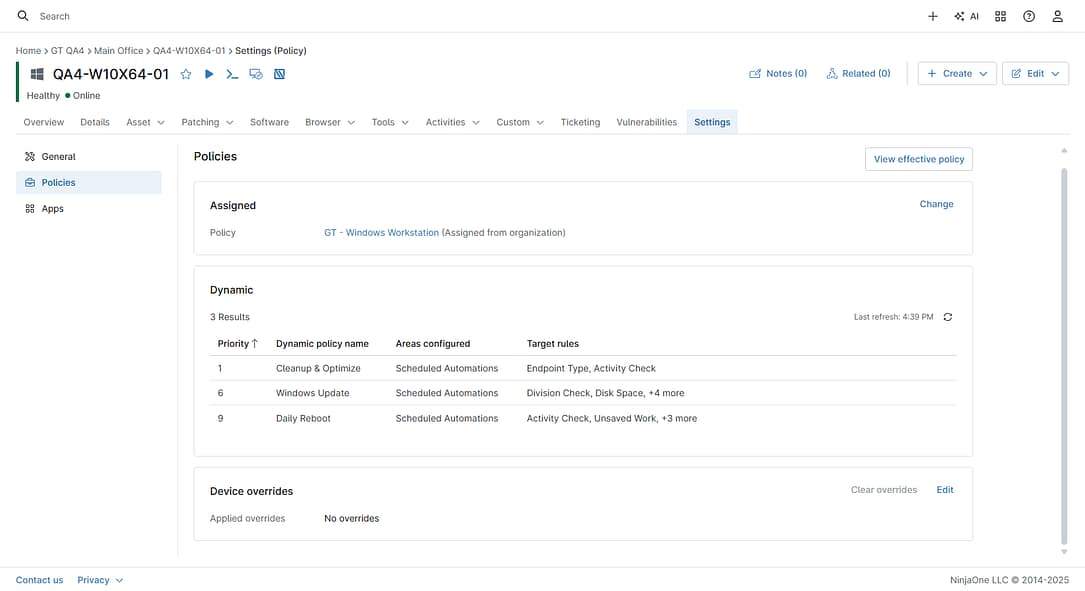Open the user account profile icon
The width and height of the screenshot is (1085, 591).
(1057, 16)
